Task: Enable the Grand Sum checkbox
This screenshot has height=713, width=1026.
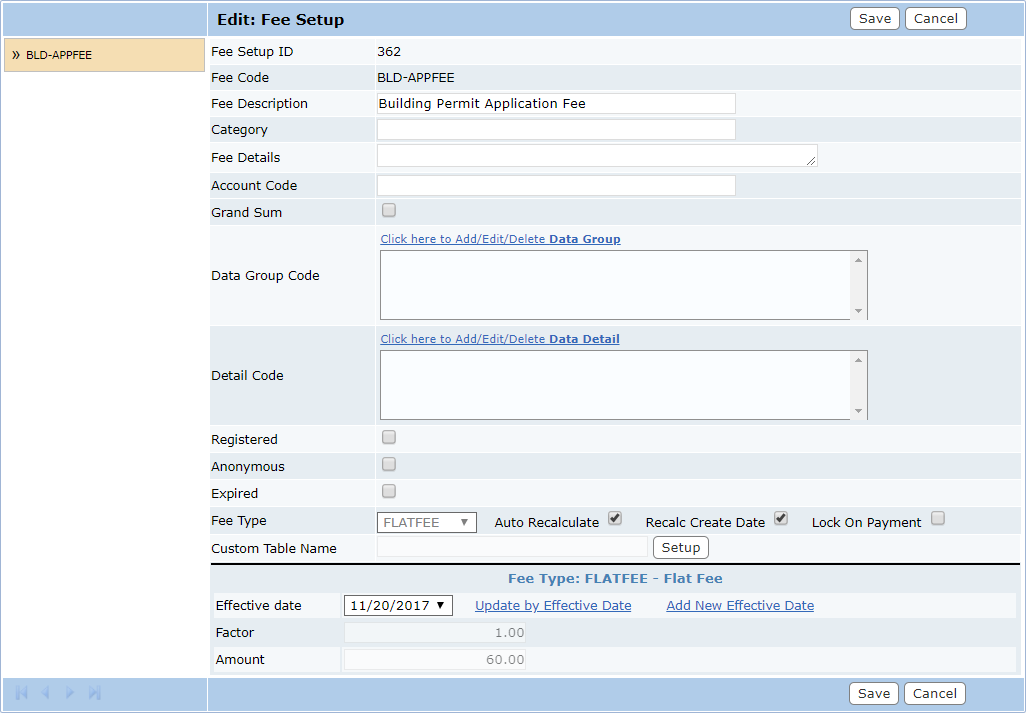Action: point(387,210)
